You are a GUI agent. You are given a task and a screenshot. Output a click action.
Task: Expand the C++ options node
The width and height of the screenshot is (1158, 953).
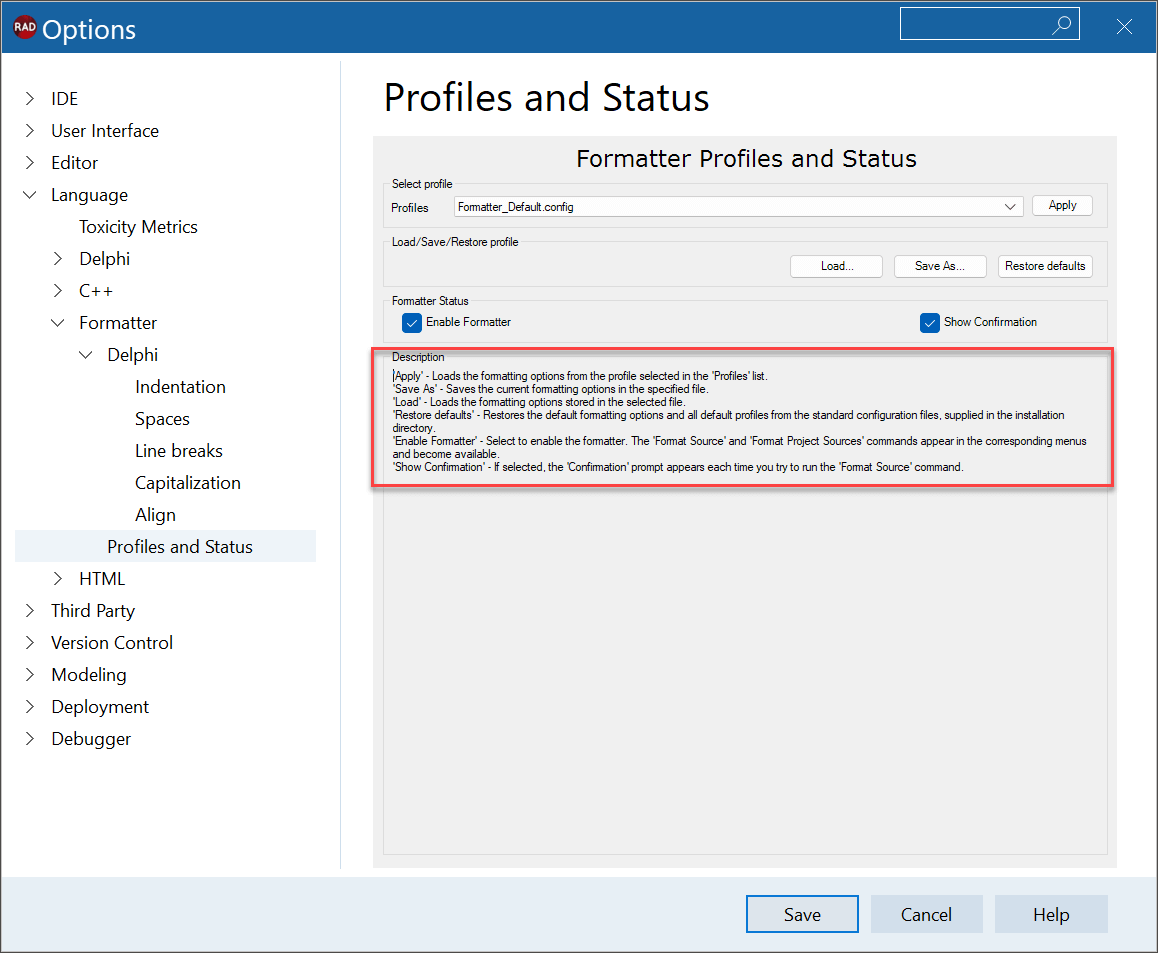coord(58,291)
